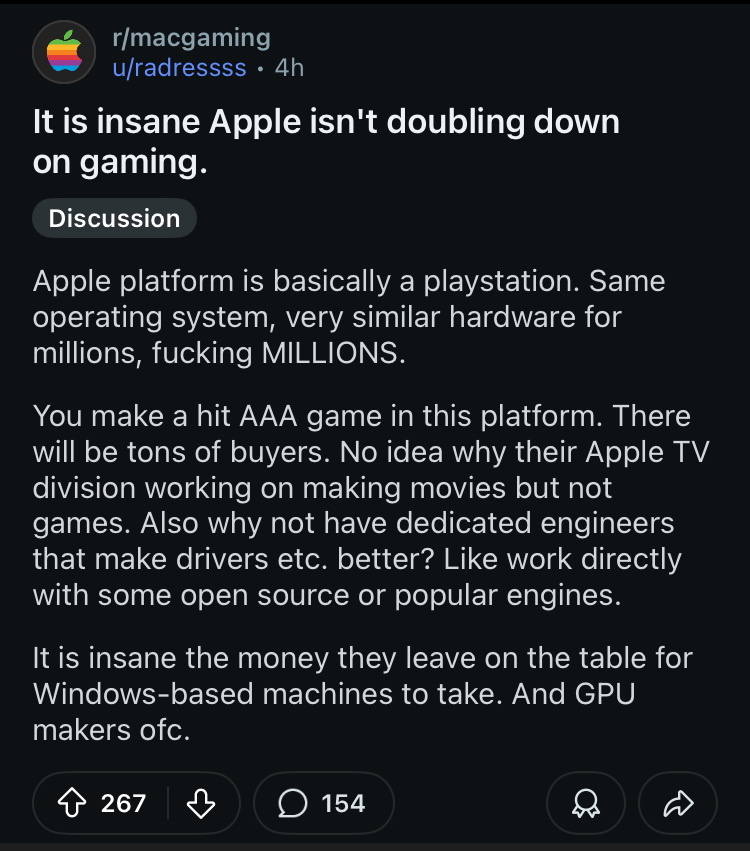The image size is (750, 851).
Task: View the u/radressss user profile
Action: click(x=180, y=68)
